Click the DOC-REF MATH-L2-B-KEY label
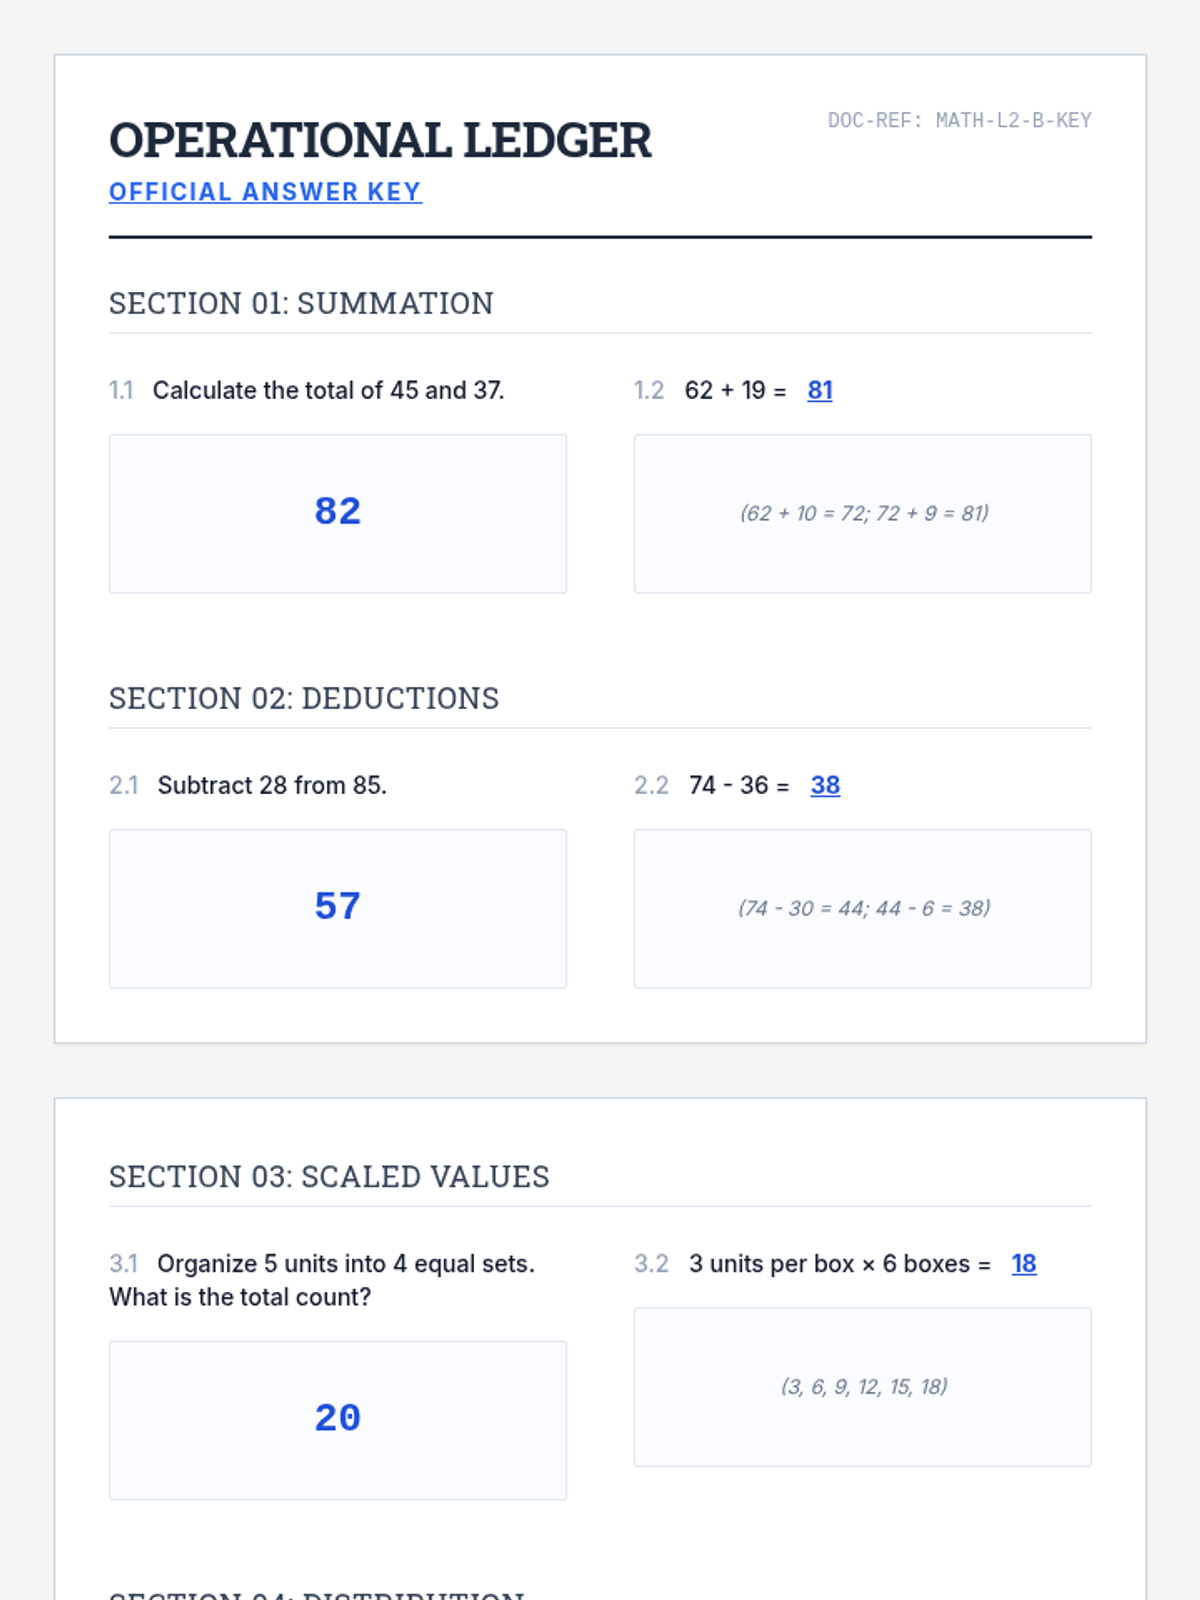This screenshot has height=1600, width=1200. [959, 120]
